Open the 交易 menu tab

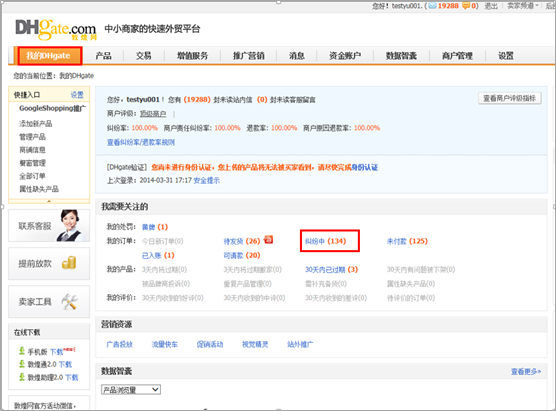(144, 56)
